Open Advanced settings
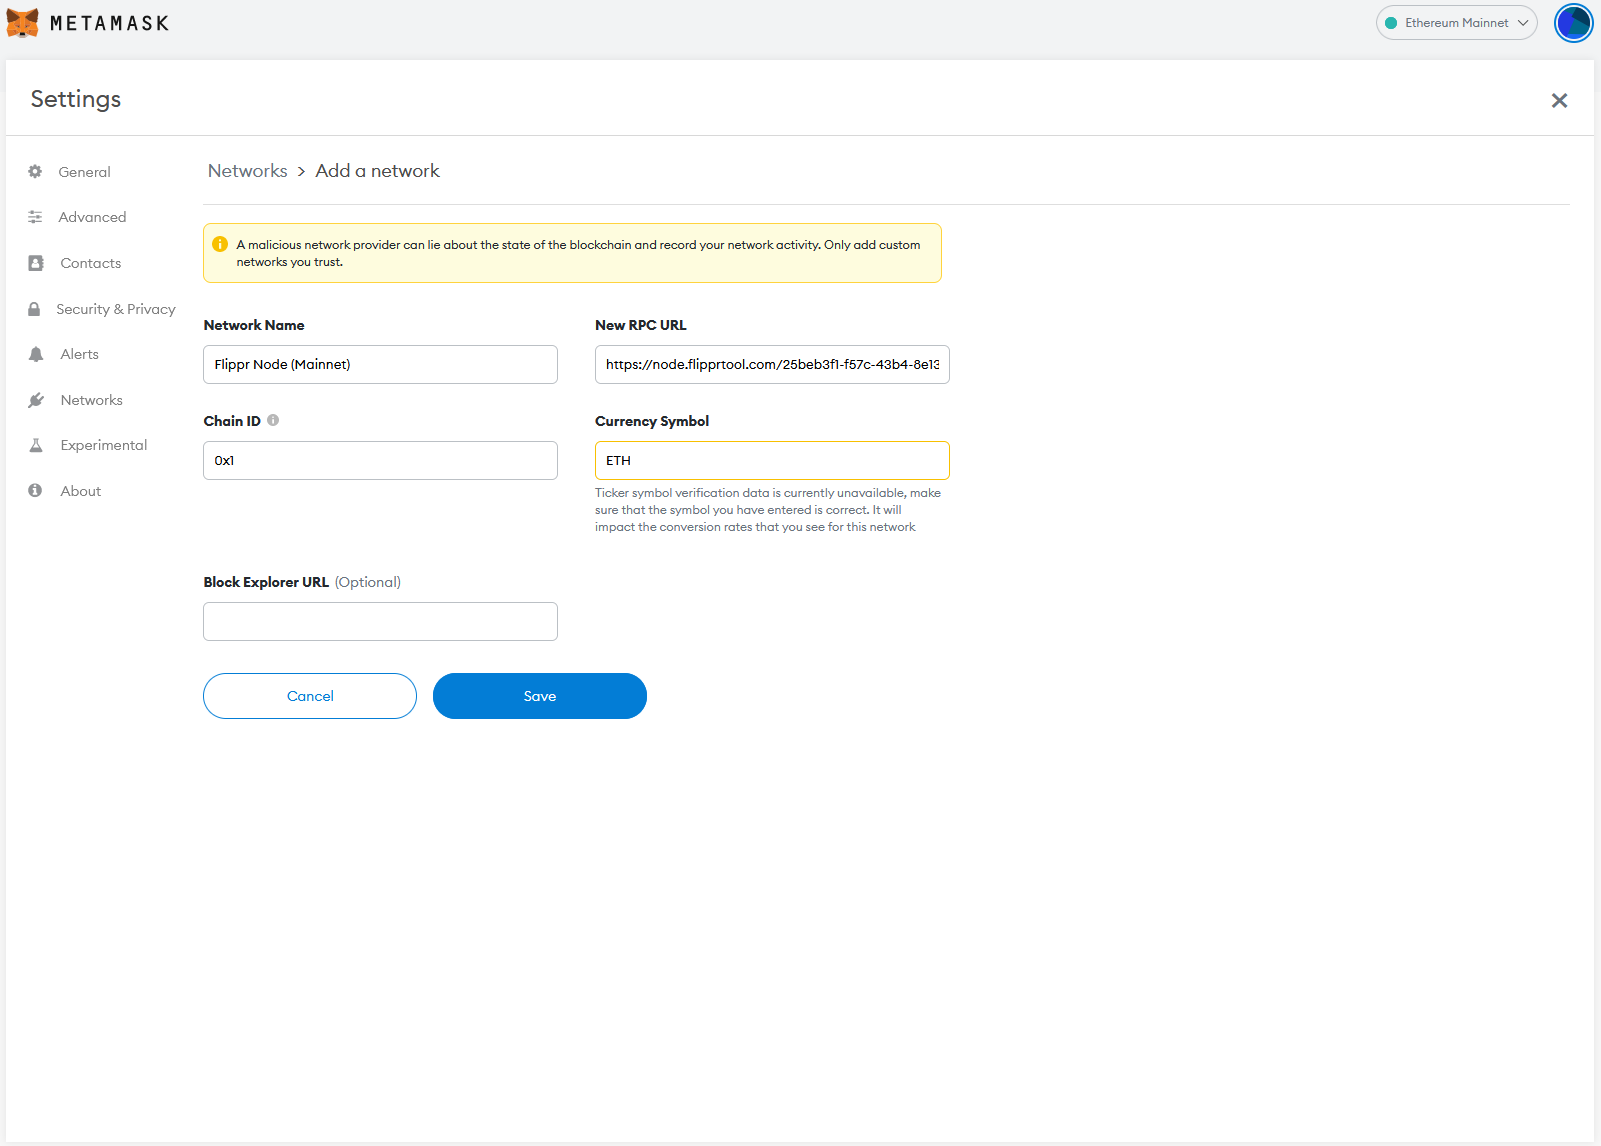Viewport: 1601px width, 1146px height. [92, 217]
